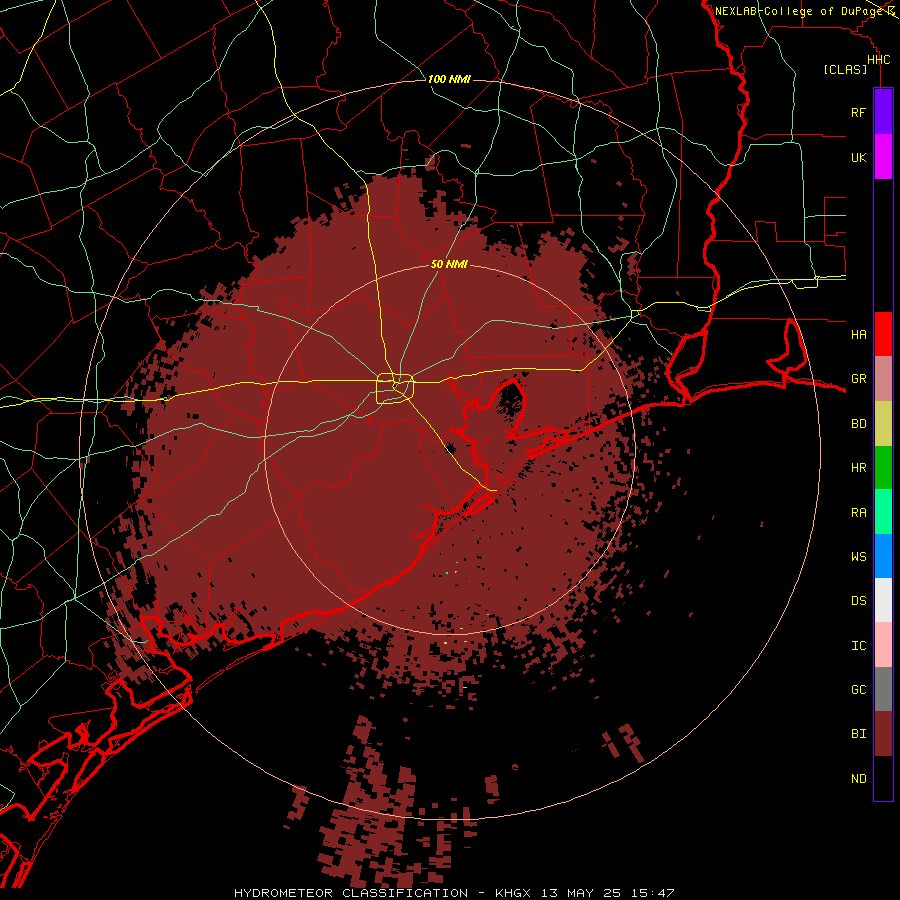
Task: Click the BI dark-red legend swatch
Action: (883, 734)
